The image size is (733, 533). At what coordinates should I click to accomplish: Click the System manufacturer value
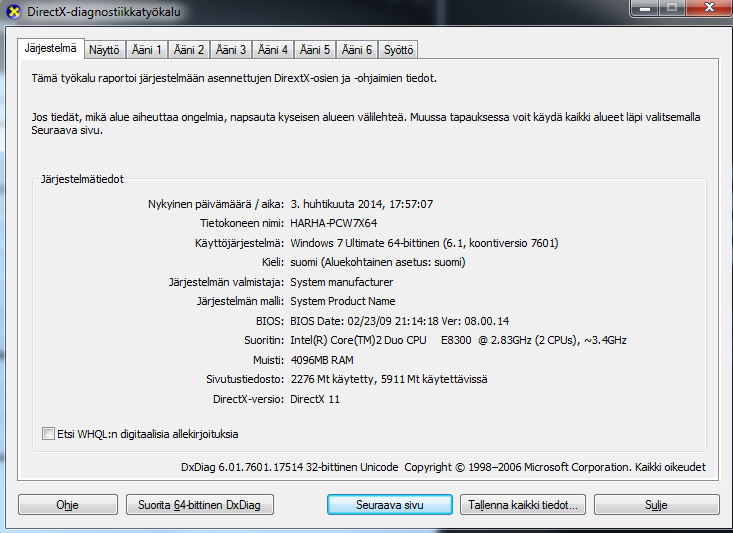coord(342,282)
